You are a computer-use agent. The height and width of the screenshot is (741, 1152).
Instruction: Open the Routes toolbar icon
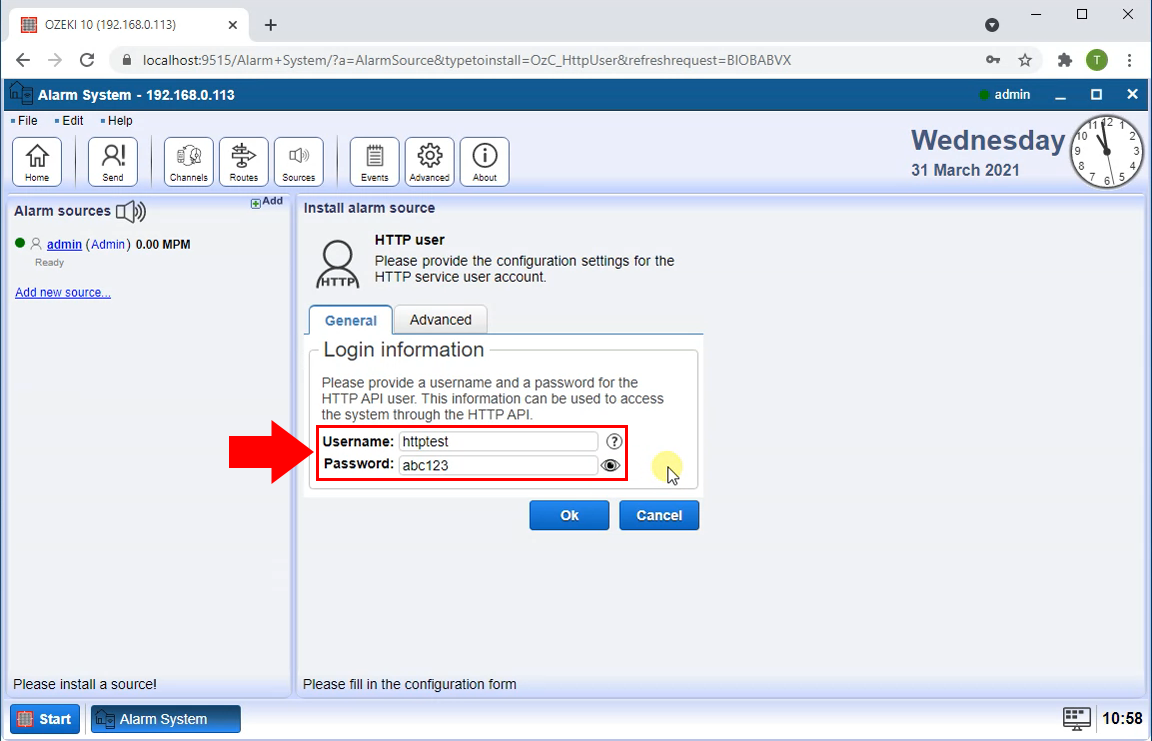click(x=244, y=162)
